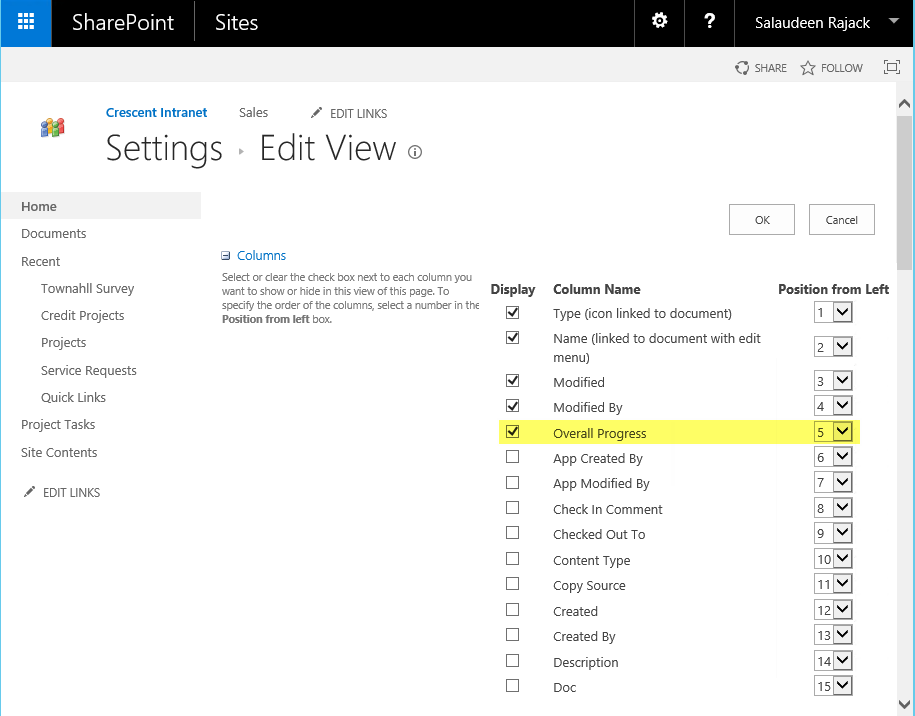Select Sites in the top bar
Viewport: 915px width, 716px height.
[235, 22]
